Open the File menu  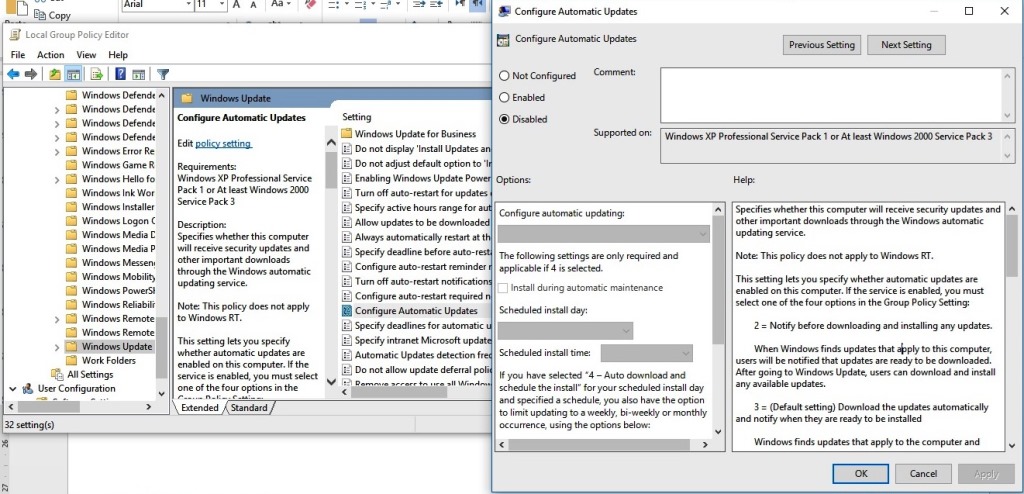[x=18, y=55]
